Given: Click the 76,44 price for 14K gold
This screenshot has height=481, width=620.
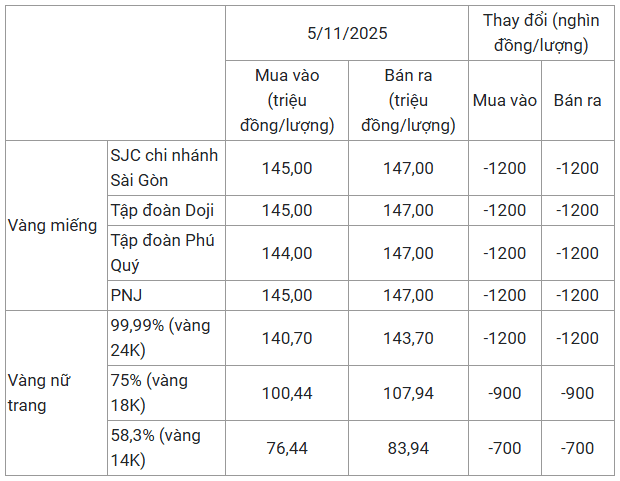Looking at the screenshot, I should 286,448.
